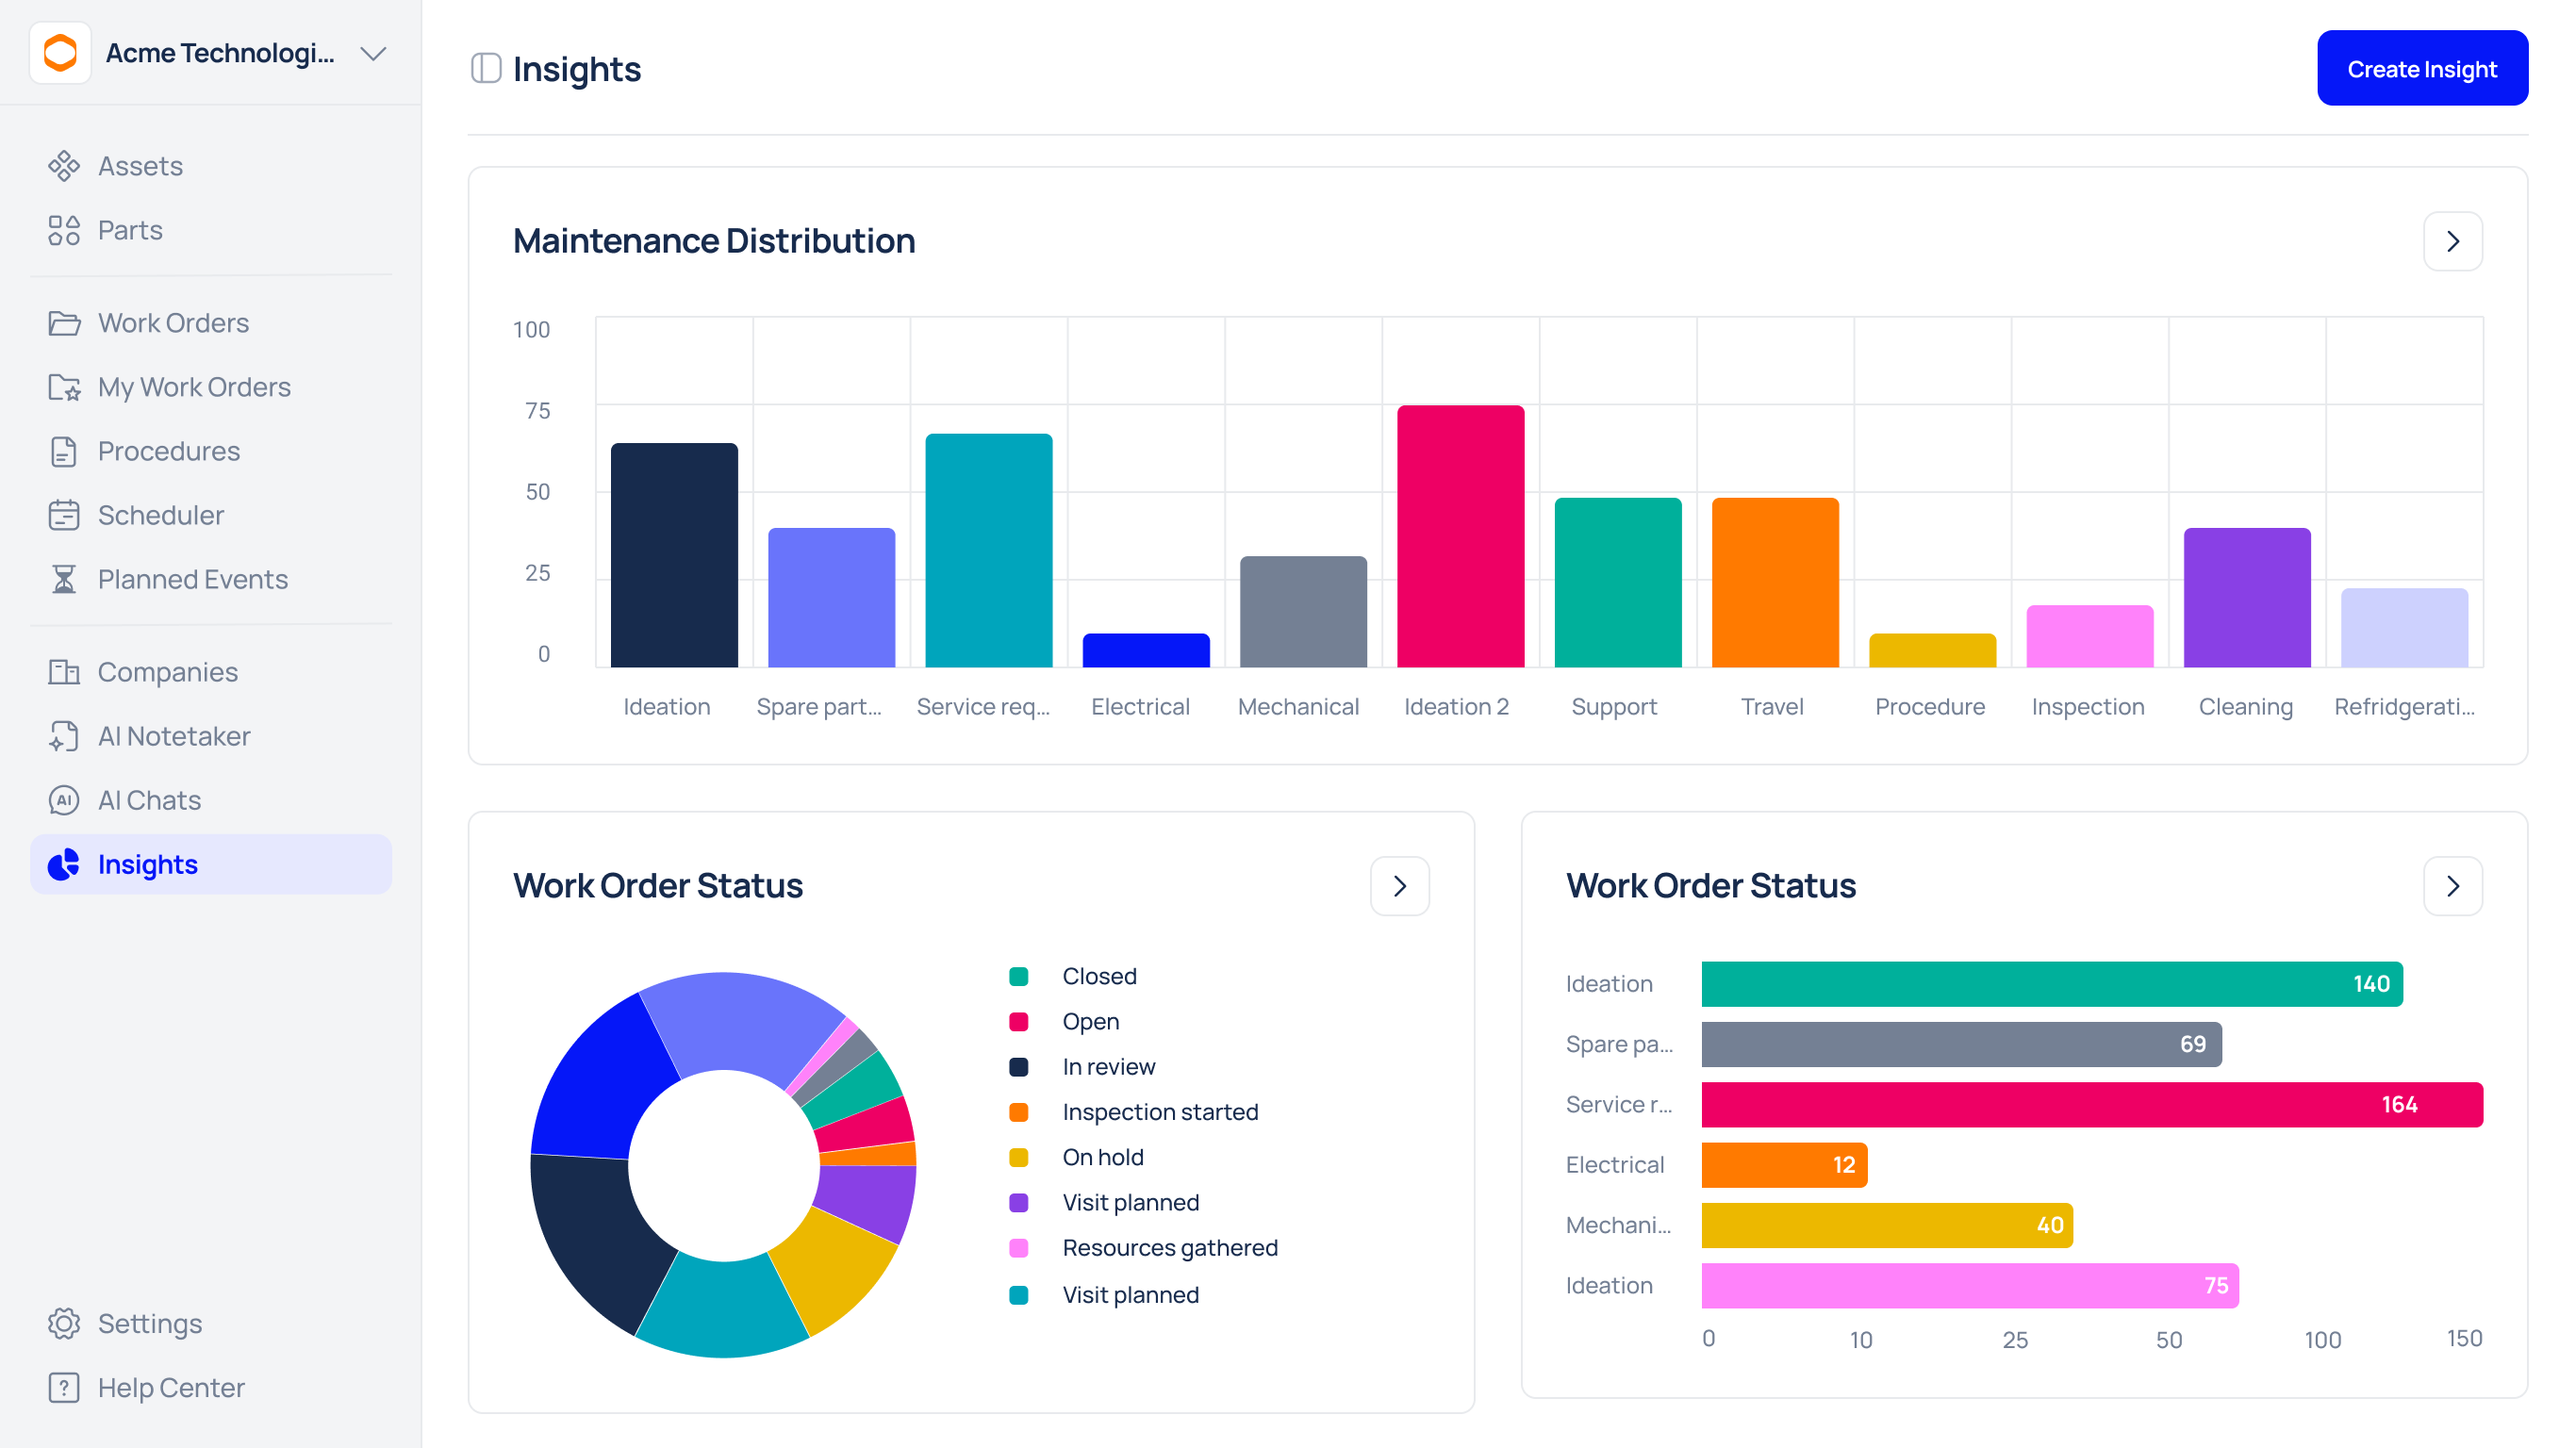Image resolution: width=2576 pixels, height=1448 pixels.
Task: Click the Planned Events hourglass icon
Action: point(63,579)
